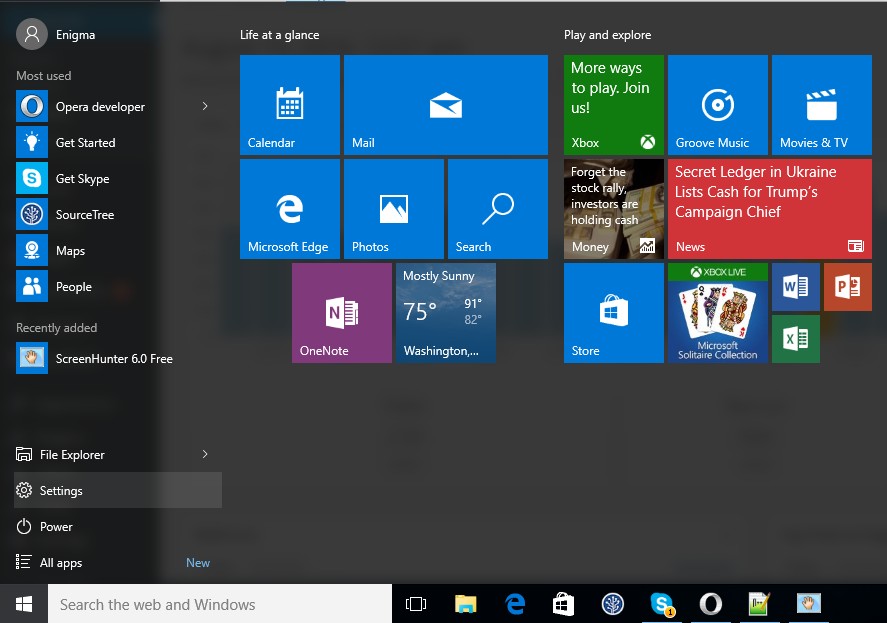Open SourceTree taskbar icon
The height and width of the screenshot is (623, 887).
pos(613,604)
